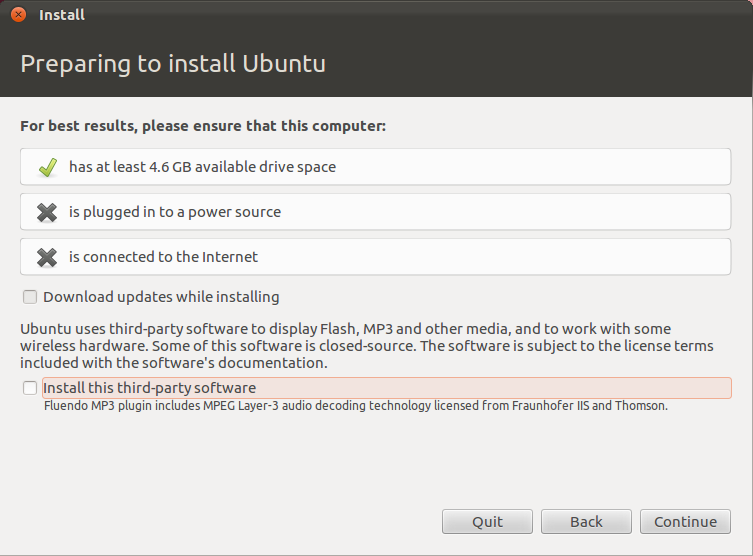Tick the Install this third-party software checkbox
This screenshot has height=556, width=753.
pos(30,388)
